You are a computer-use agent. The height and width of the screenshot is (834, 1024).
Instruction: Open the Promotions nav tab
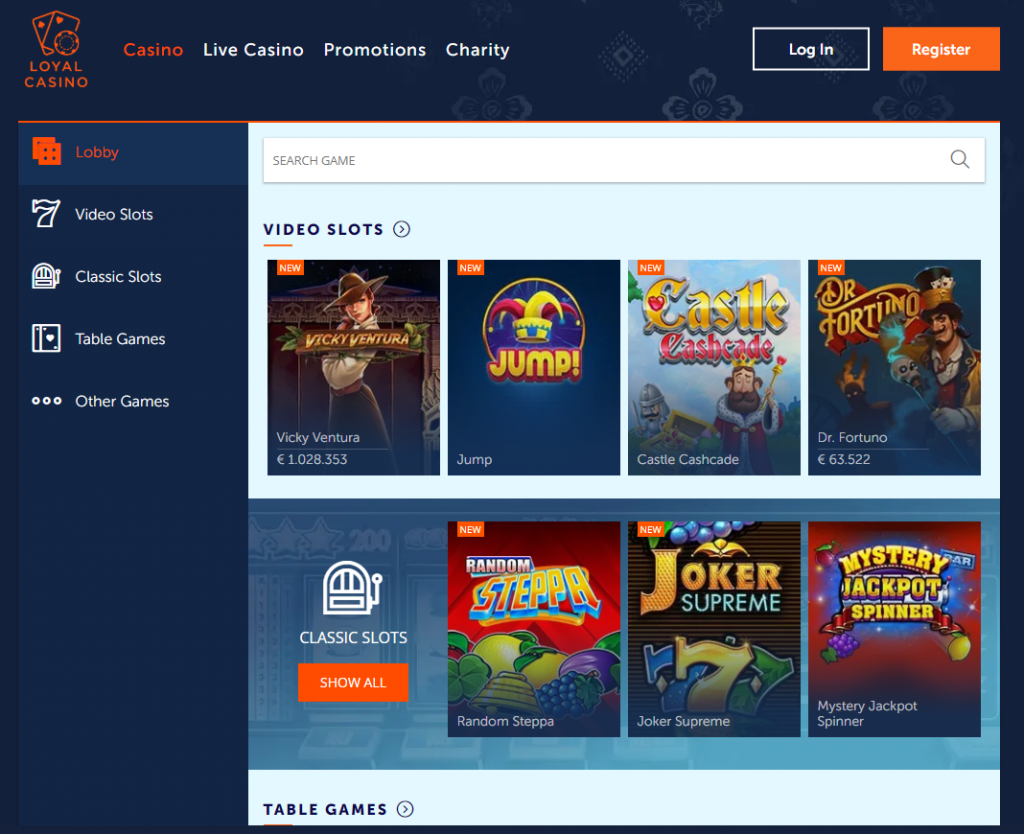[x=375, y=50]
